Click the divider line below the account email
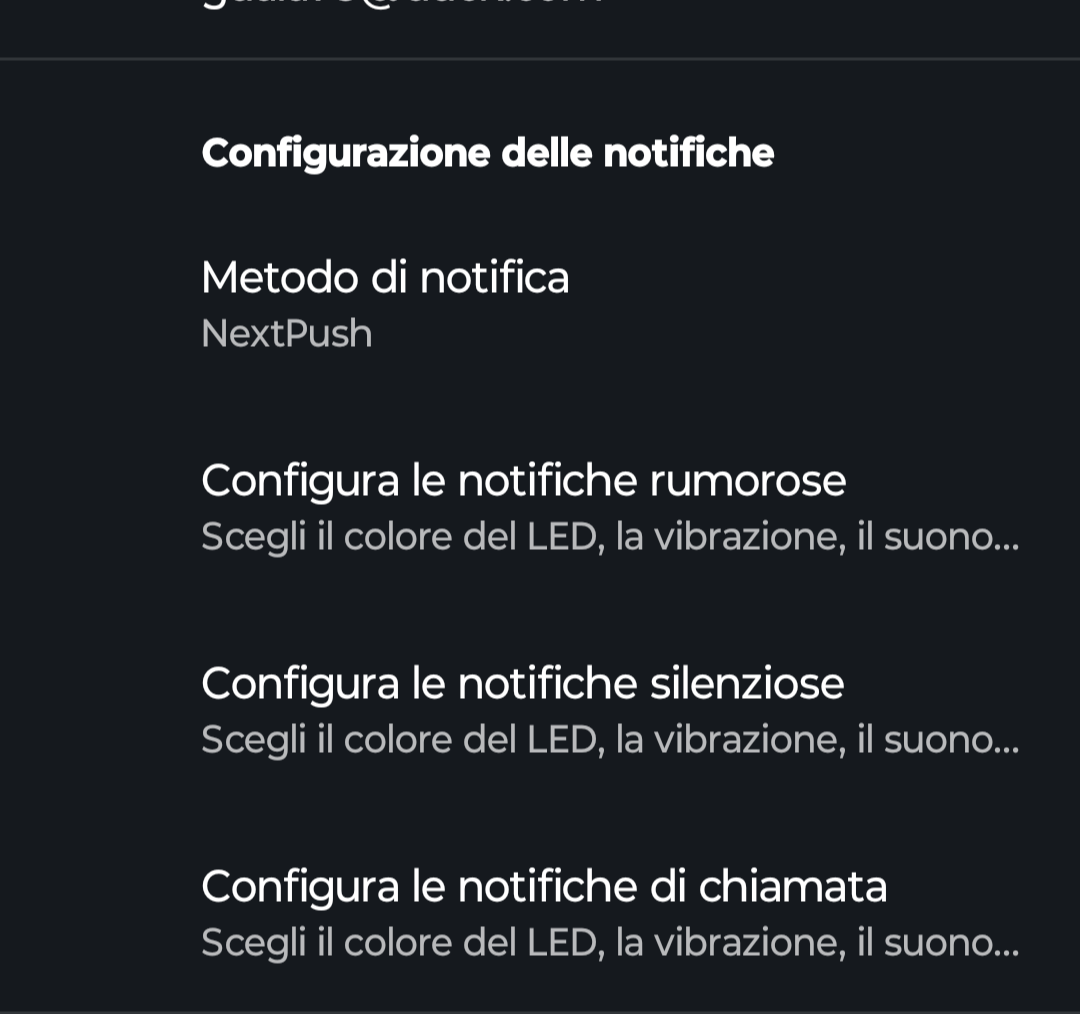 click(540, 59)
